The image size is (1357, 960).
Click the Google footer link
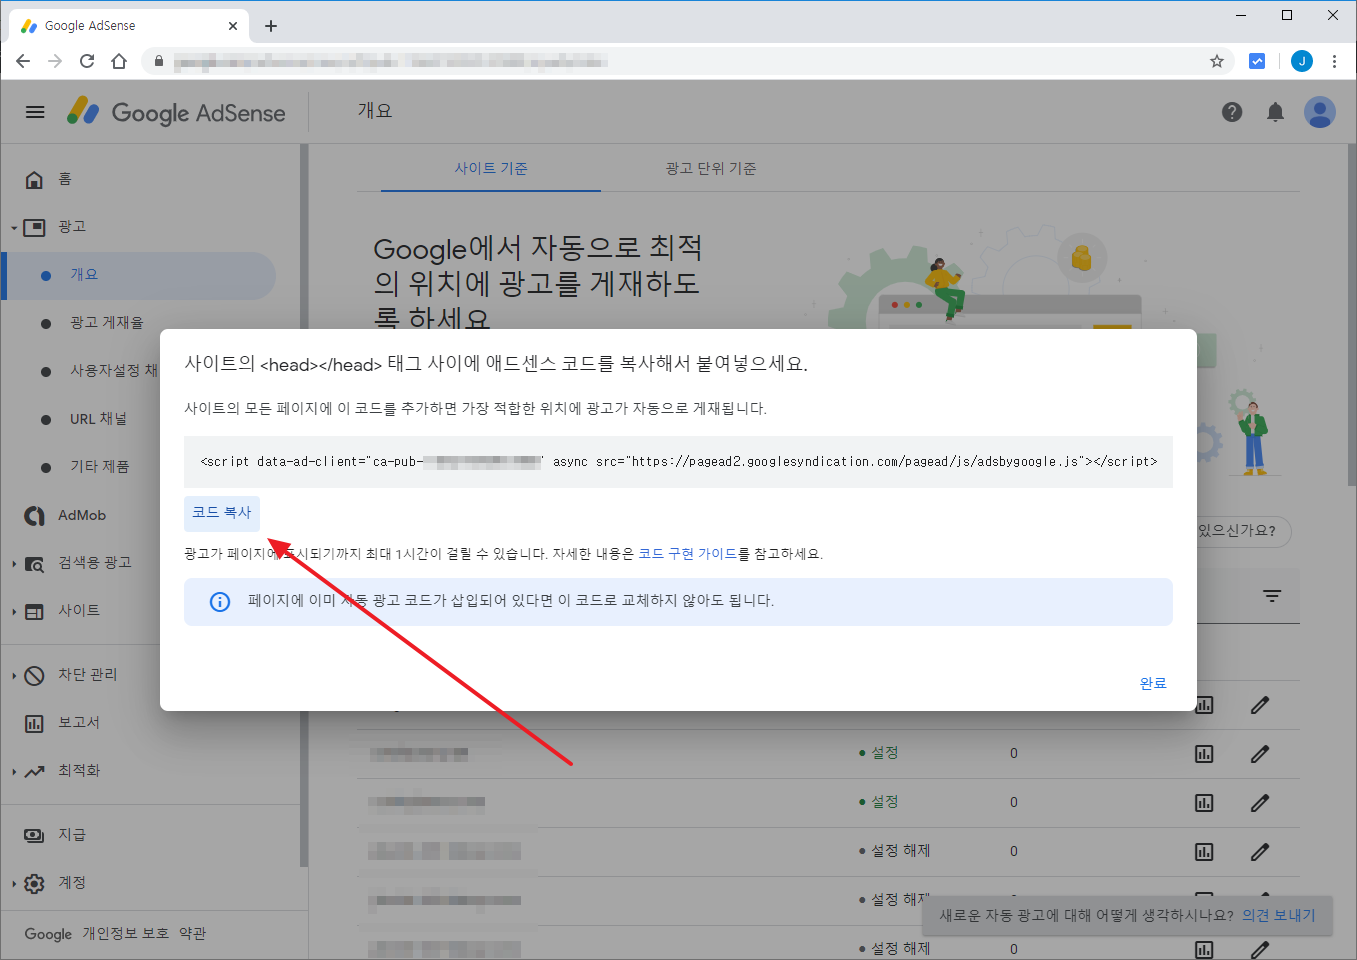pyautogui.click(x=48, y=933)
